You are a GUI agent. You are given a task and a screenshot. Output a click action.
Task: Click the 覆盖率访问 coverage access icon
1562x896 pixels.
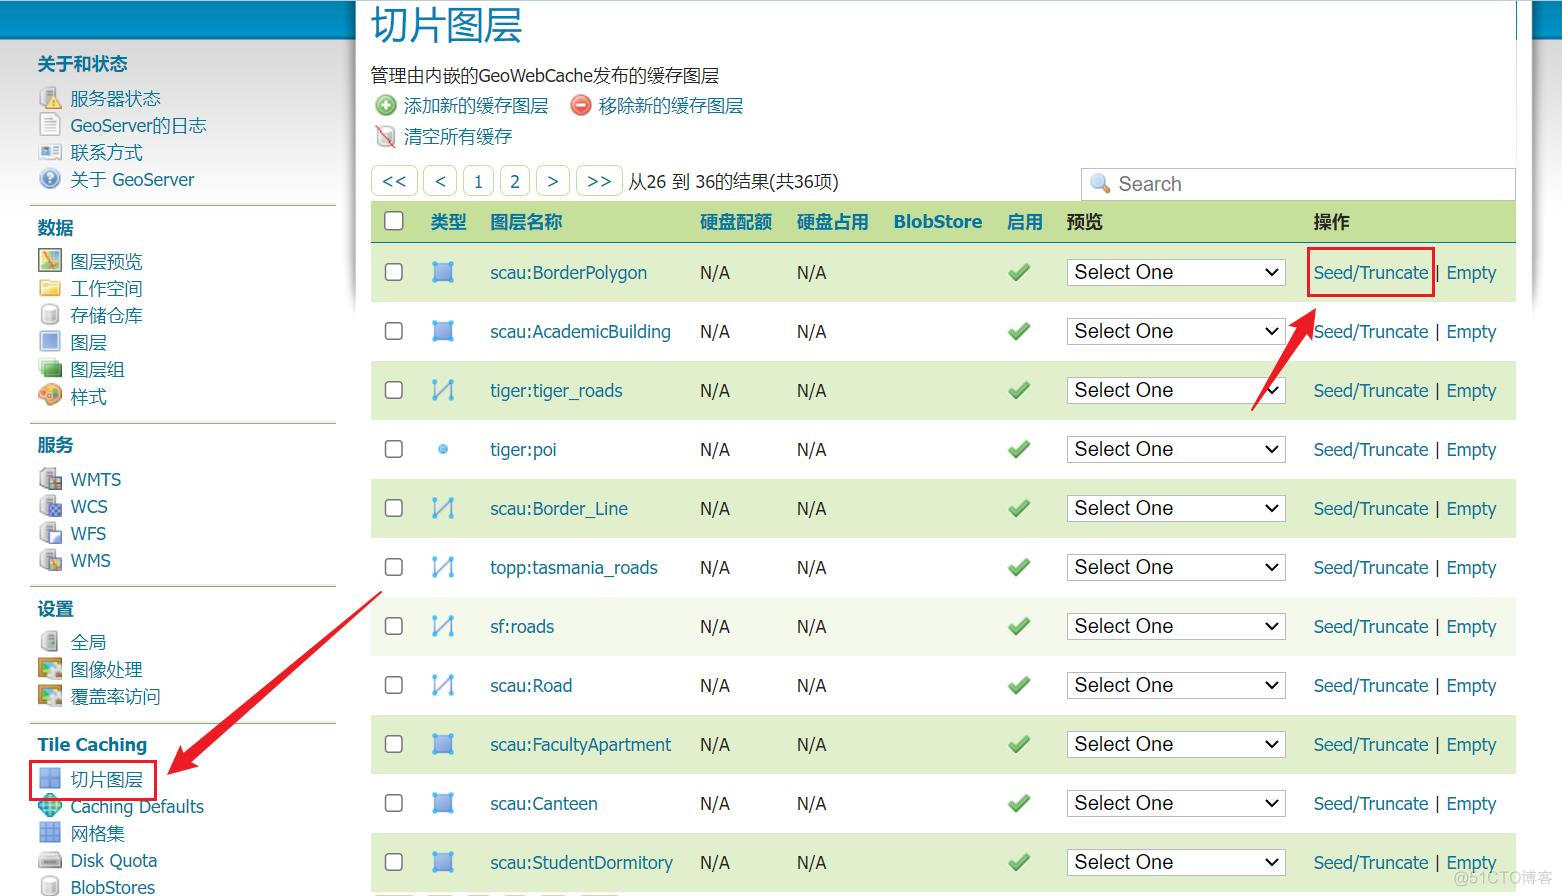pyautogui.click(x=50, y=696)
